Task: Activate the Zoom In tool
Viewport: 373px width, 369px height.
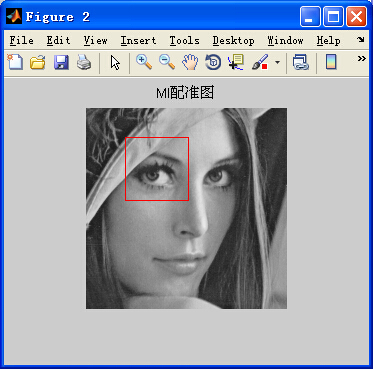Action: [144, 62]
